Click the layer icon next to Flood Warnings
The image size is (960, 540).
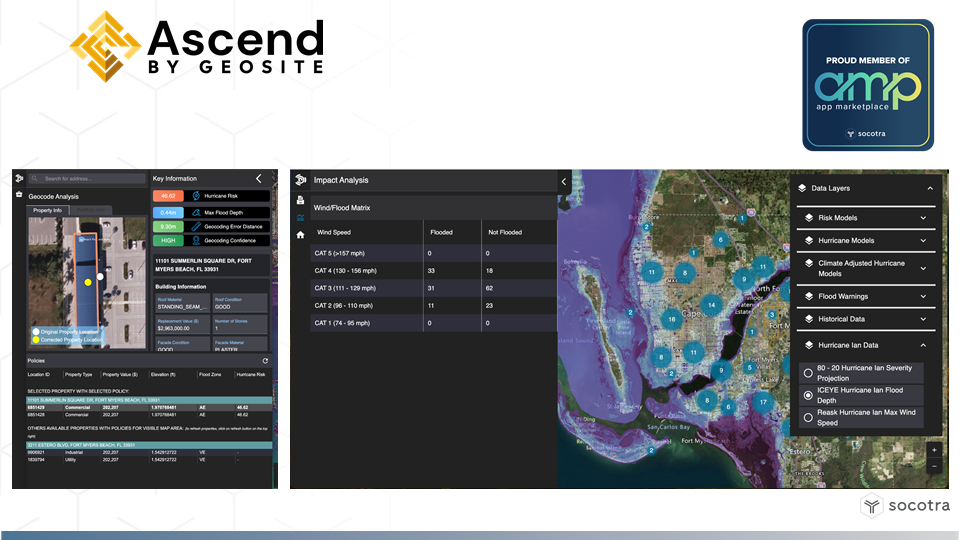coord(809,296)
